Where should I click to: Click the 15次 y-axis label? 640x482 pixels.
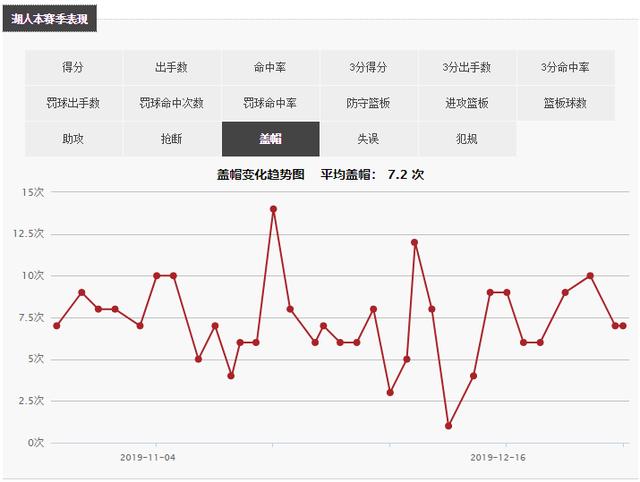pyautogui.click(x=33, y=192)
